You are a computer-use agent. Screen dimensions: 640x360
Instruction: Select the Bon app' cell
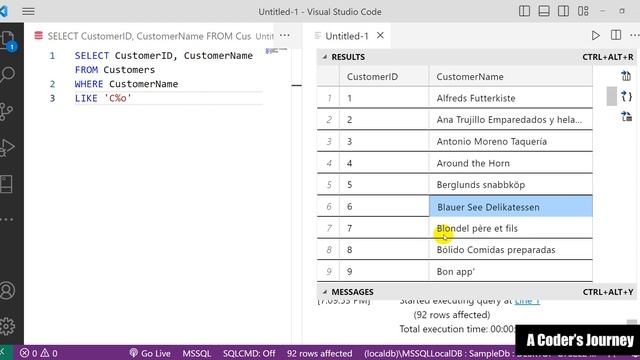(x=511, y=271)
